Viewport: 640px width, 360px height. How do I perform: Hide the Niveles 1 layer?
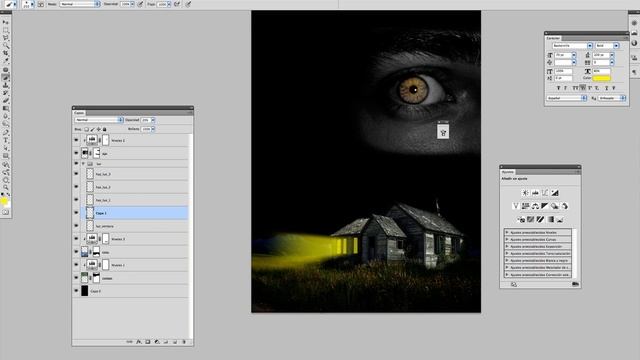pyautogui.click(x=76, y=265)
